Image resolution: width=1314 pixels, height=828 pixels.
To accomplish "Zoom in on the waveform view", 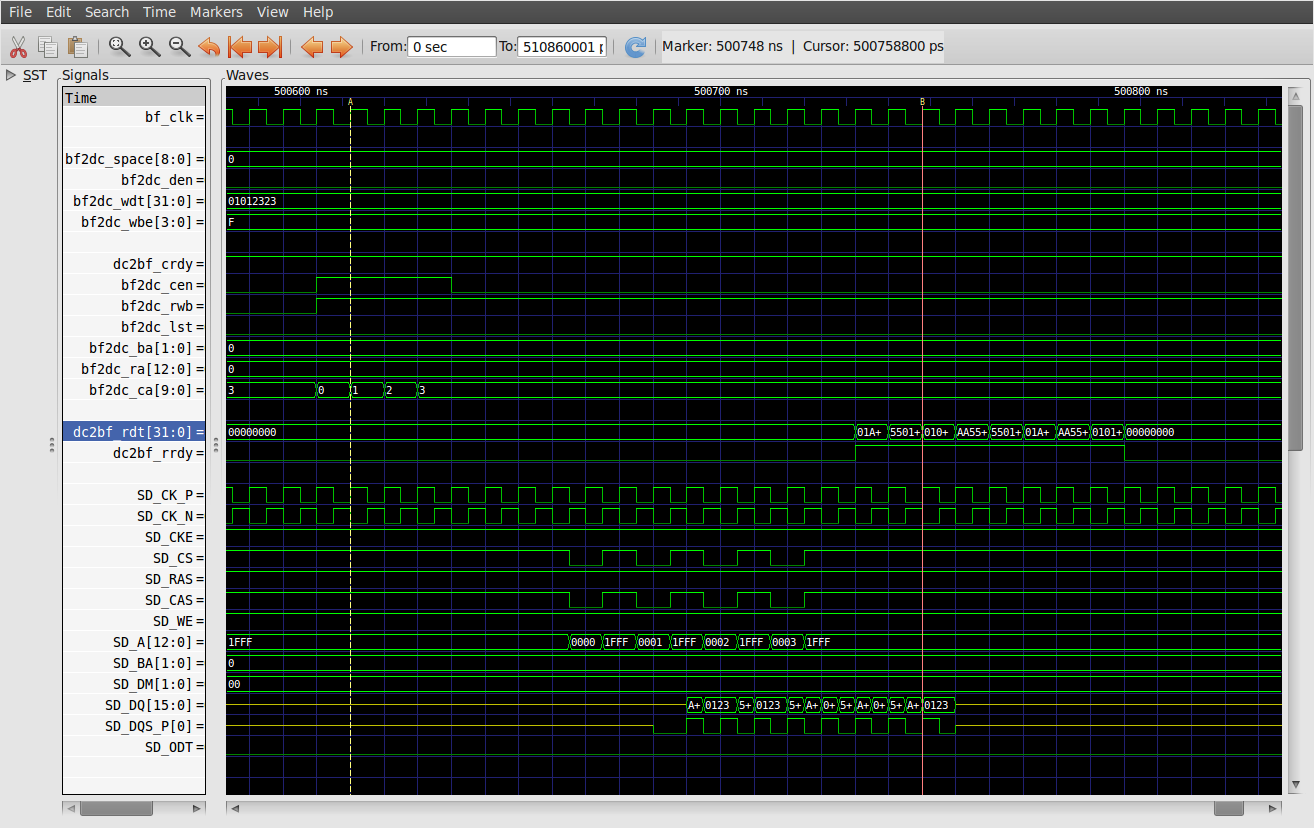I will 149,46.
